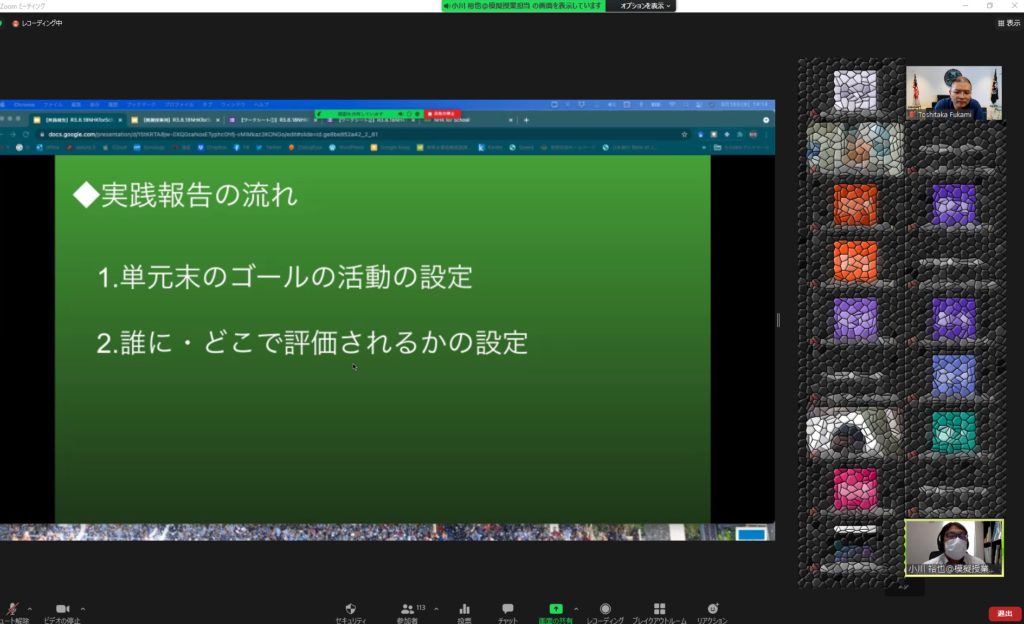Toggle microphone mute in the toolbar
Screen dimensions: 1024x624
[13, 609]
